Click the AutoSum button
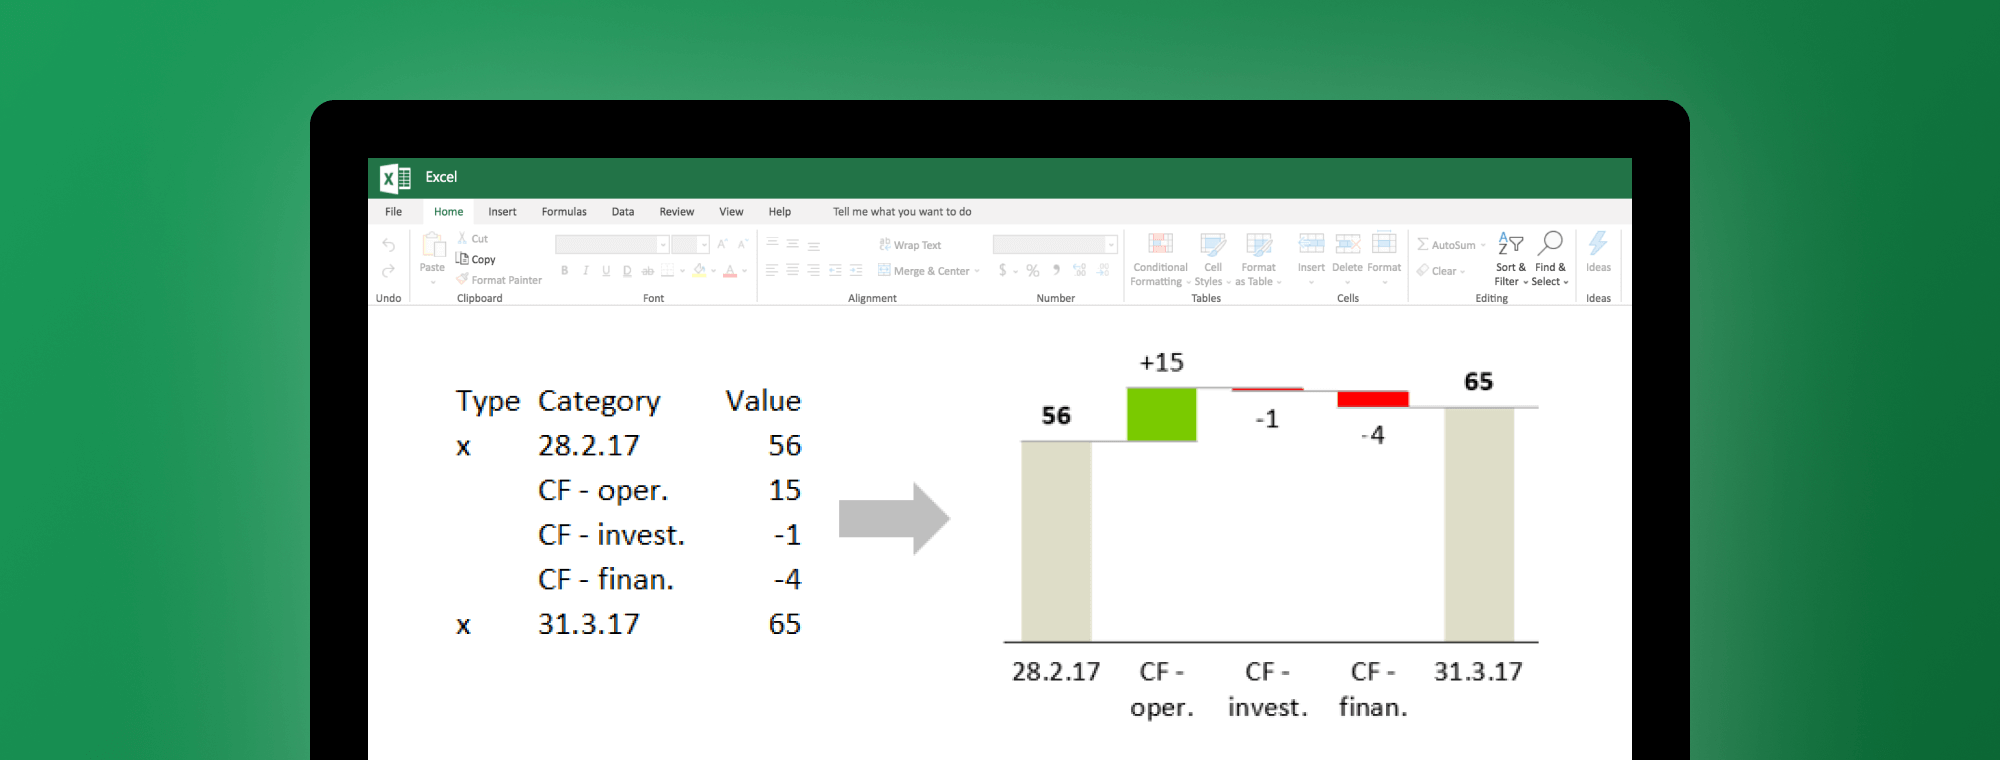This screenshot has width=2000, height=760. pyautogui.click(x=1446, y=245)
